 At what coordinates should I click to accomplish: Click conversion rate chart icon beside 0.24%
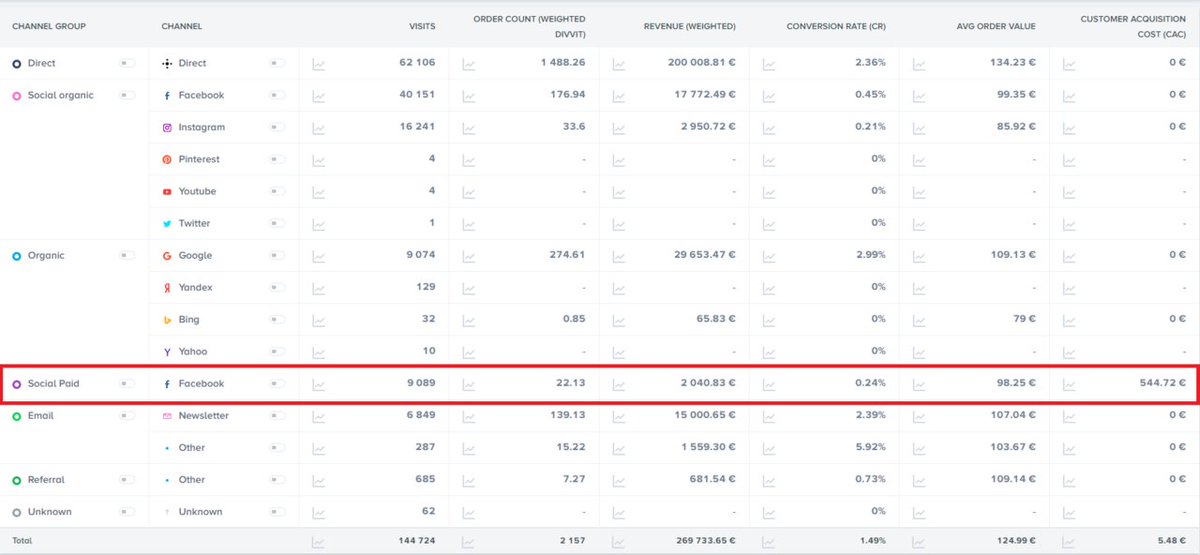click(769, 384)
